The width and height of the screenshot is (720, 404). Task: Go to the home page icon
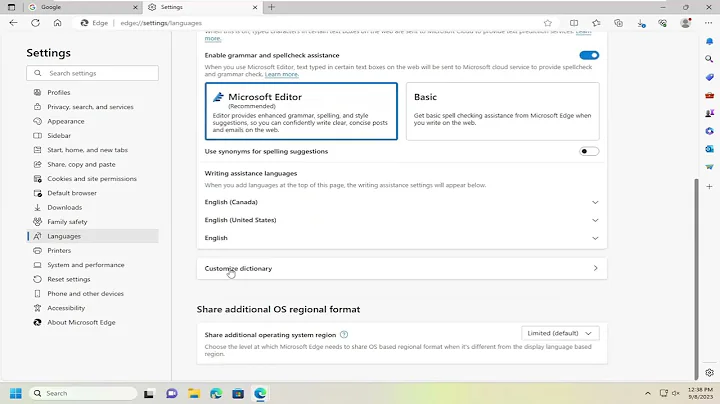[57, 23]
